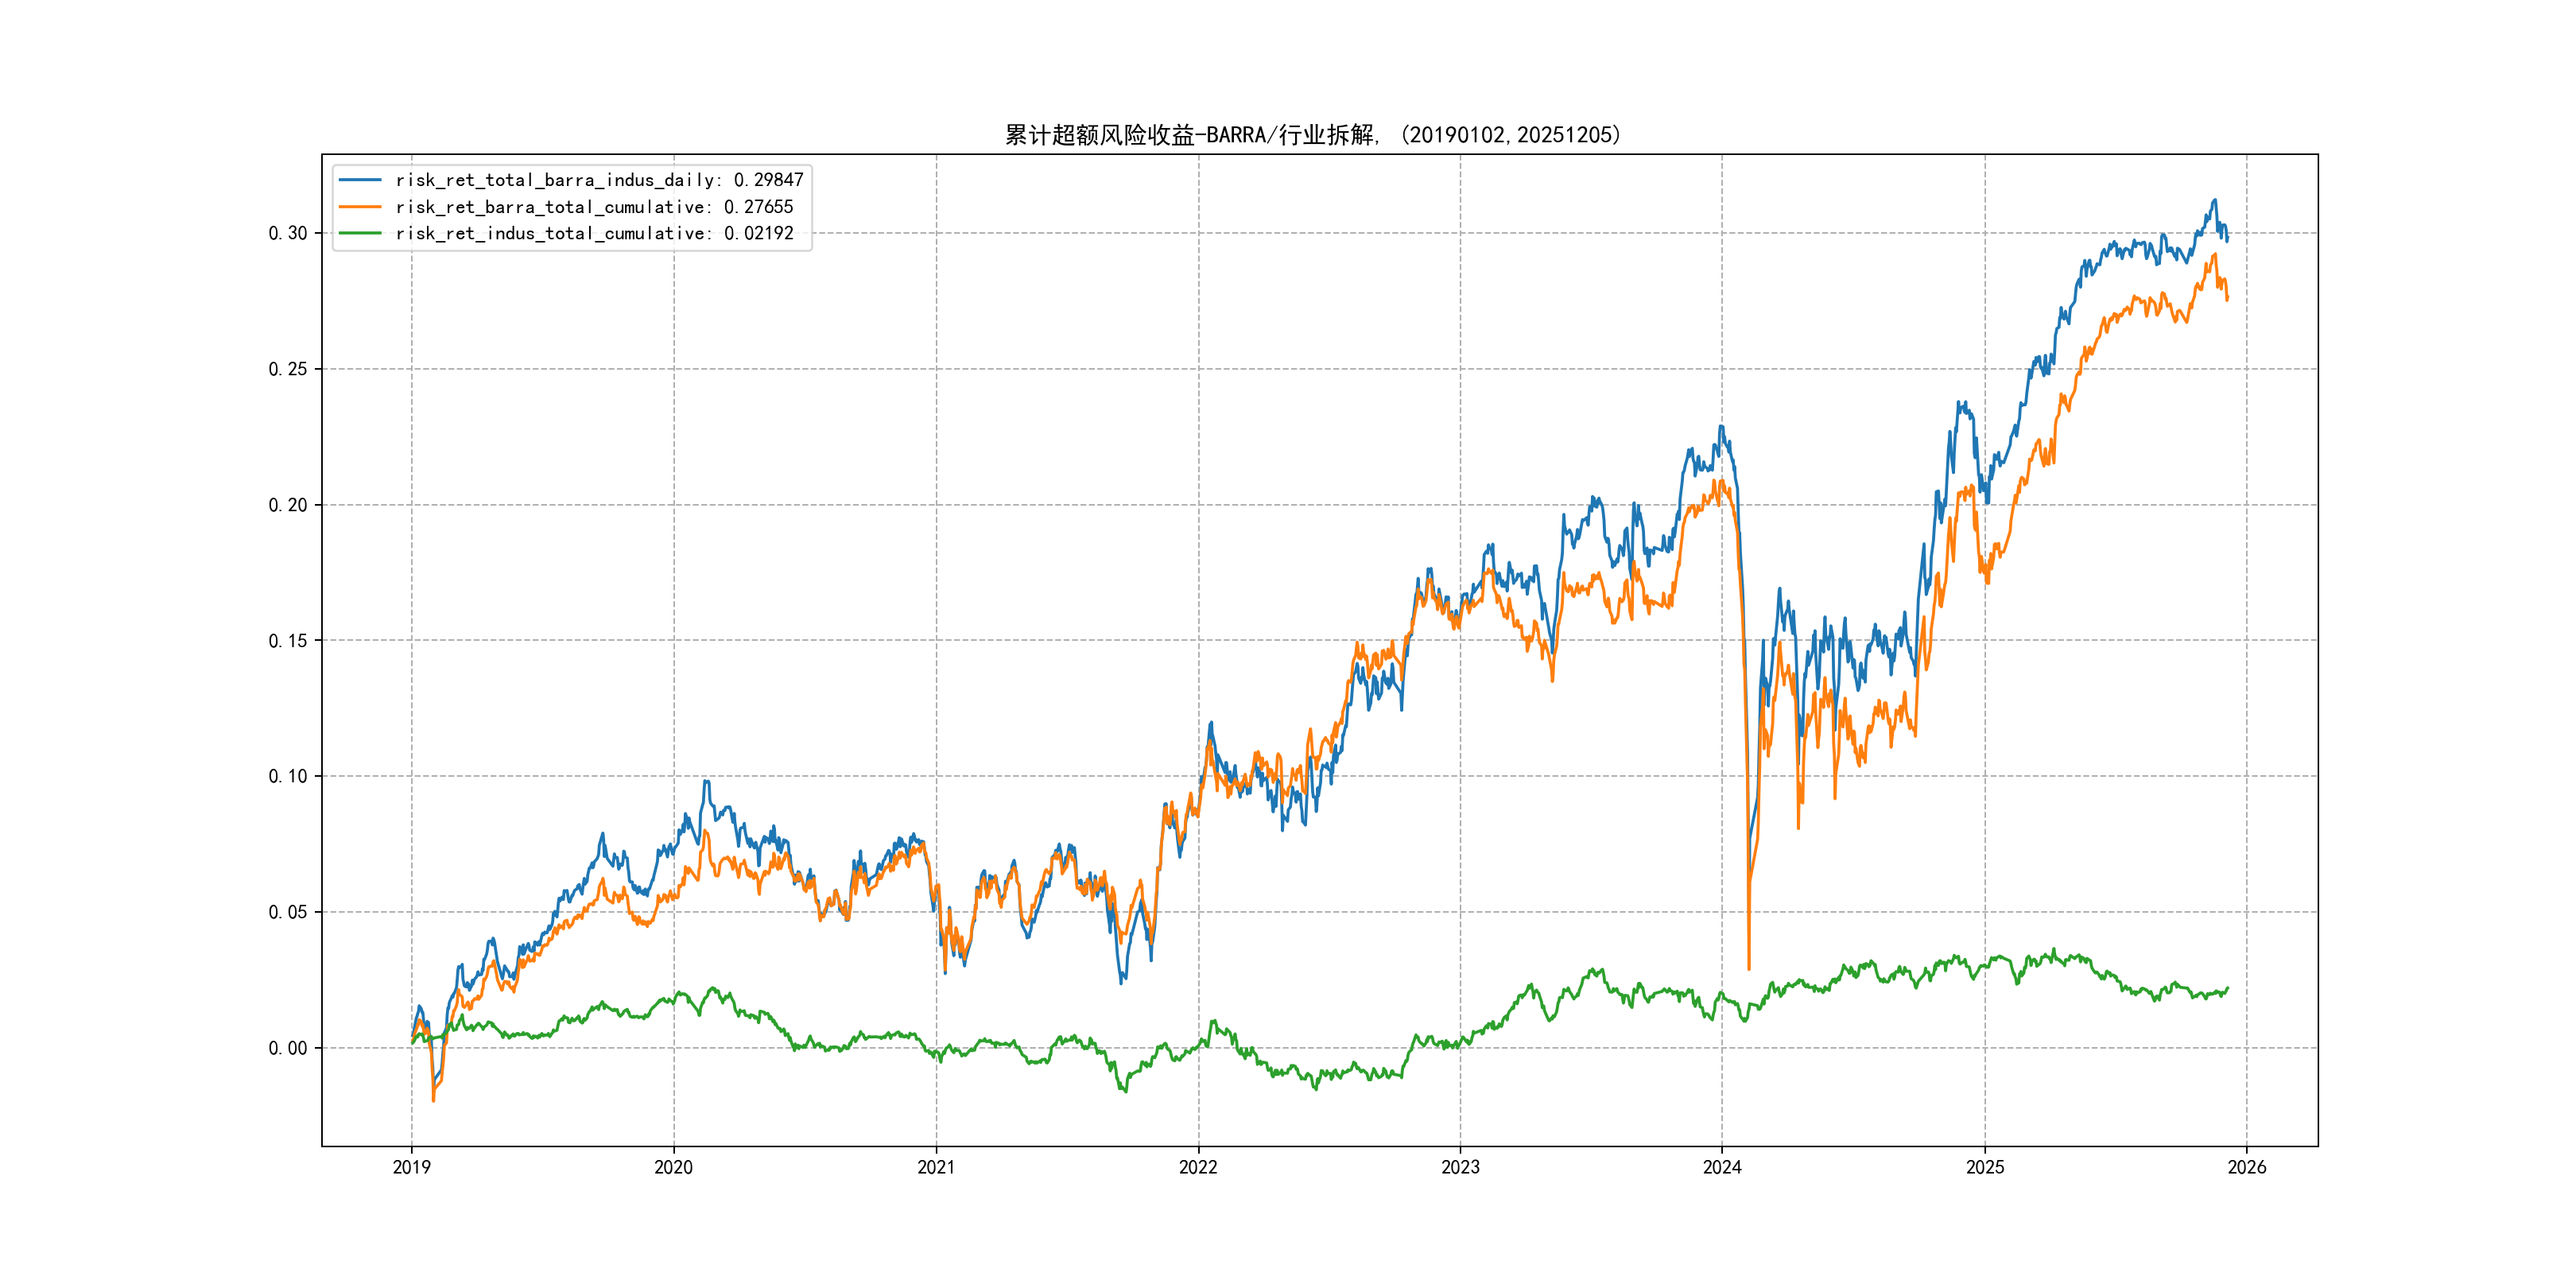Click the chart title text

(1312, 135)
